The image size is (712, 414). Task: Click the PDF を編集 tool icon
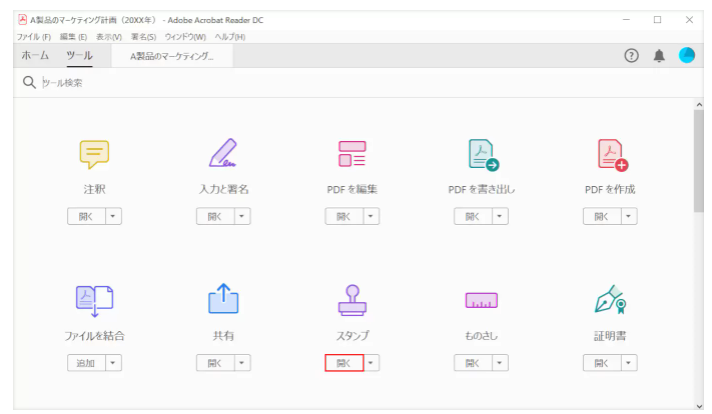pyautogui.click(x=352, y=153)
